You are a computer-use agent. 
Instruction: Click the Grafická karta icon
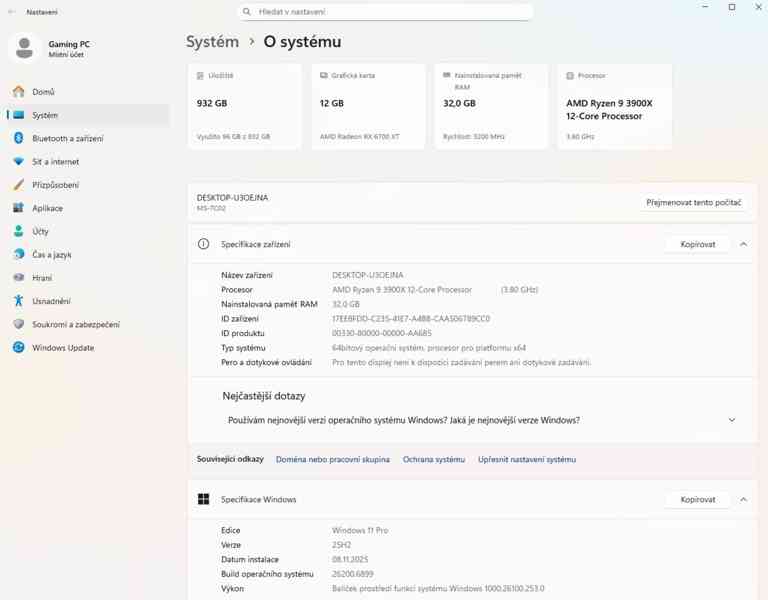tap(323, 75)
